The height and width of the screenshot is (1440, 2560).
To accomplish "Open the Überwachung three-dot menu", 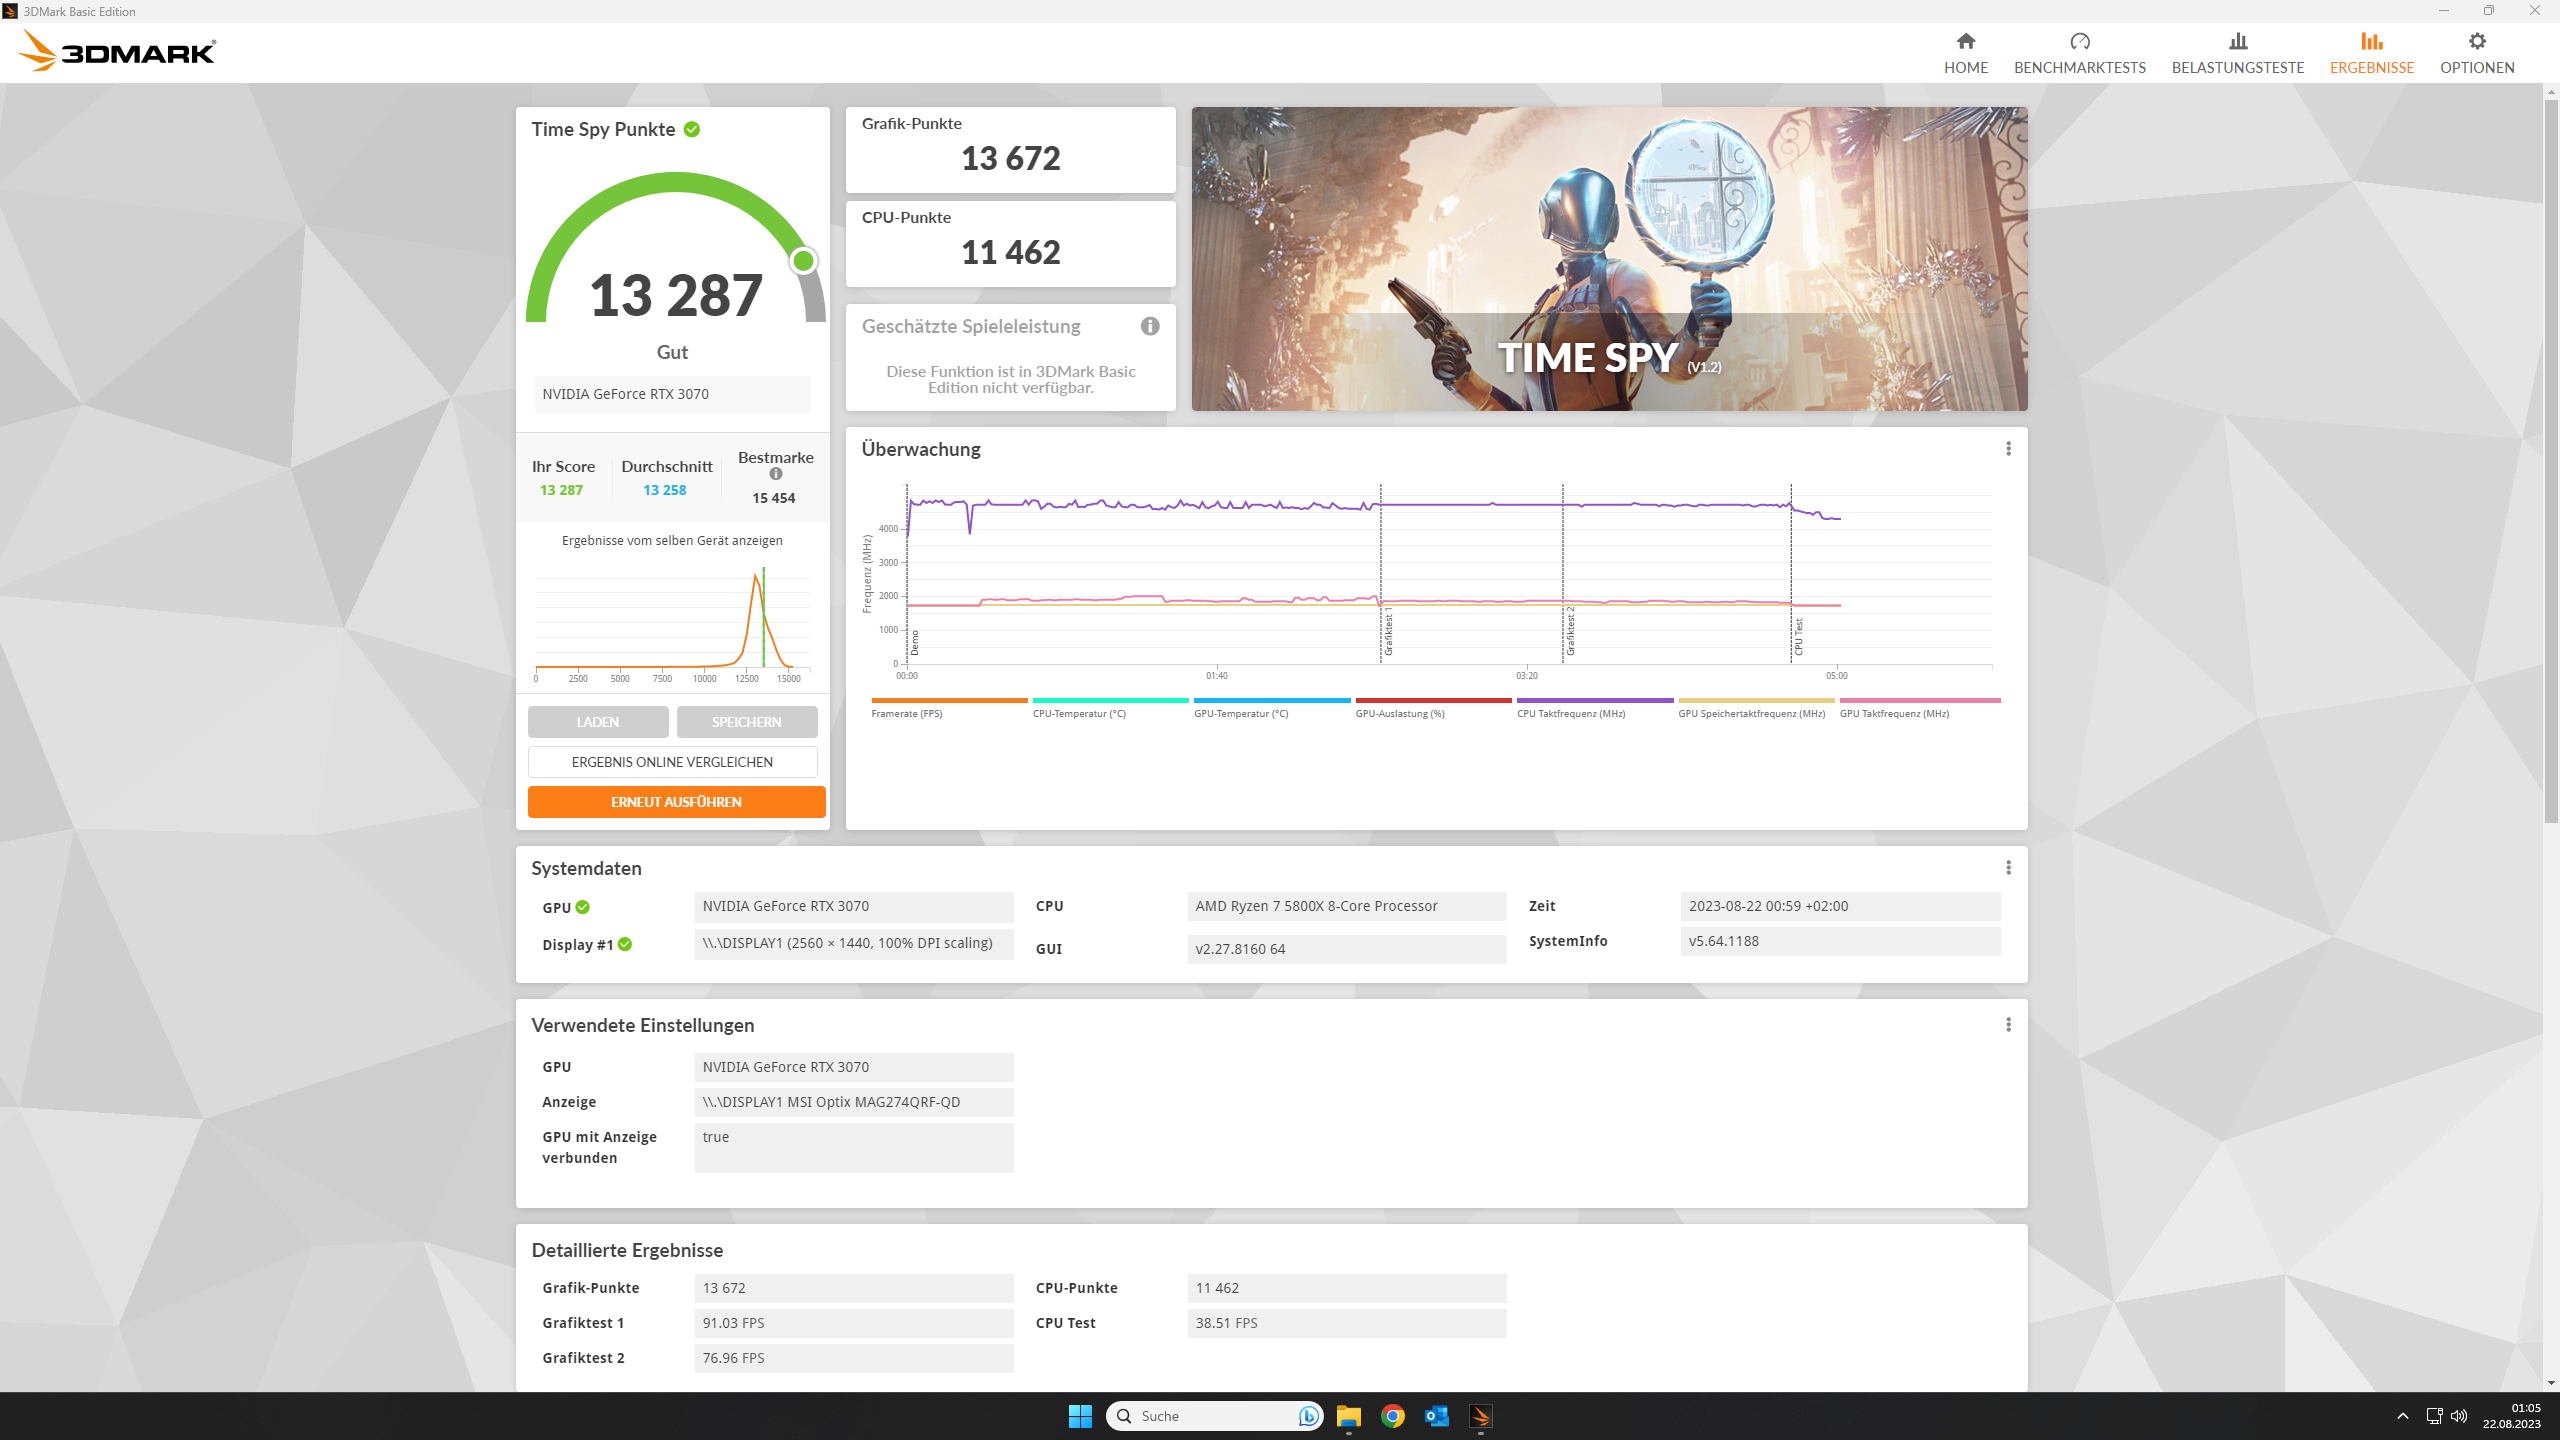I will coord(2008,449).
